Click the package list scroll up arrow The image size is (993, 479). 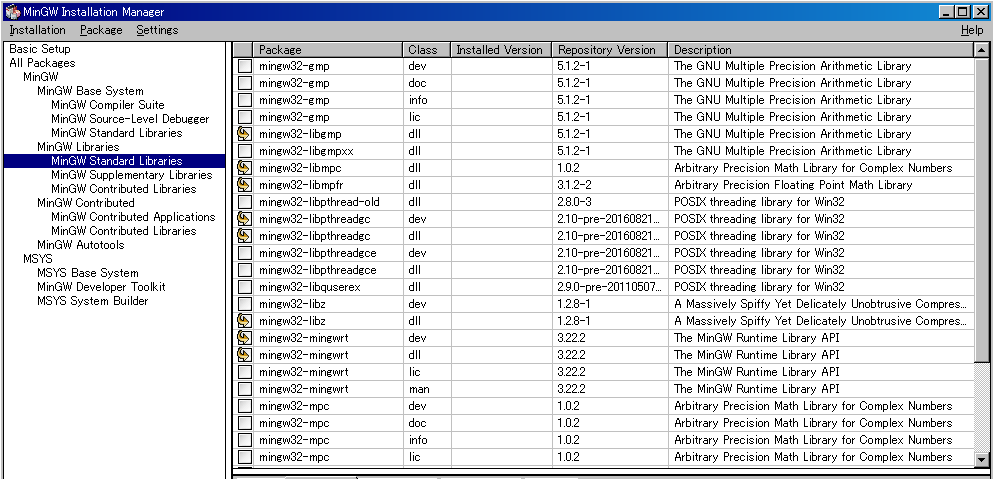click(x=982, y=49)
